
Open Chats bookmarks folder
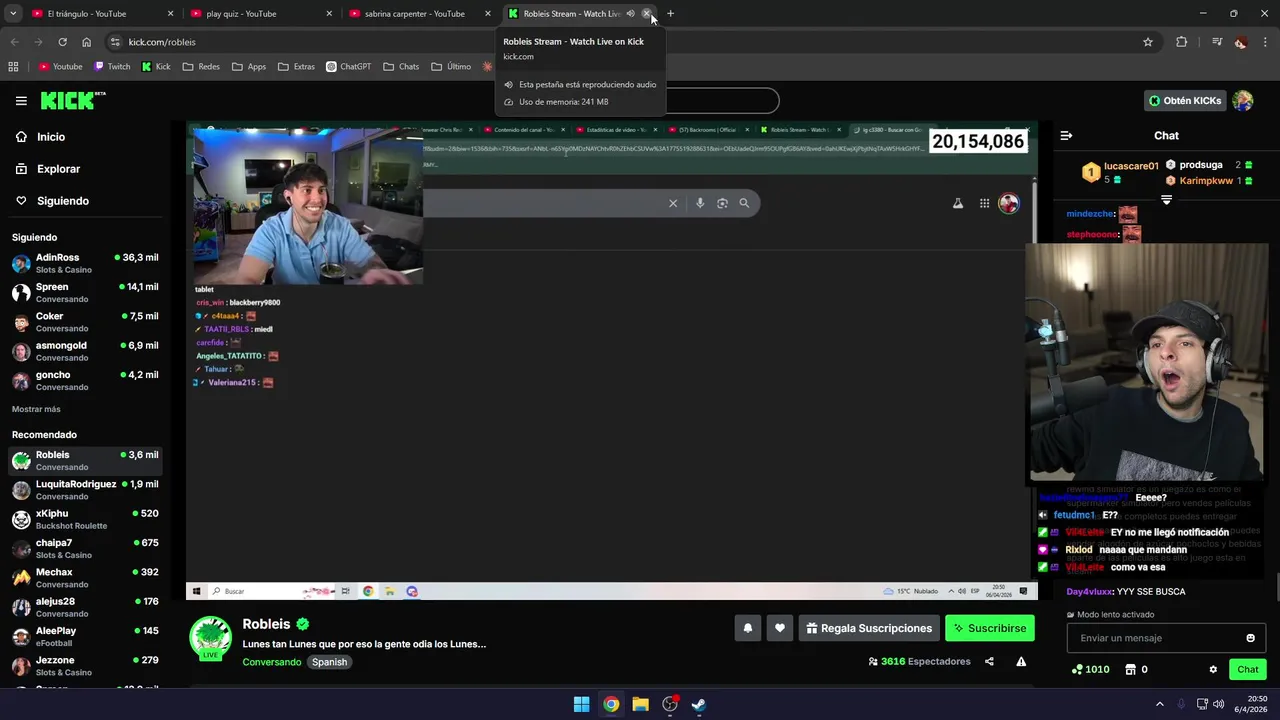[401, 66]
